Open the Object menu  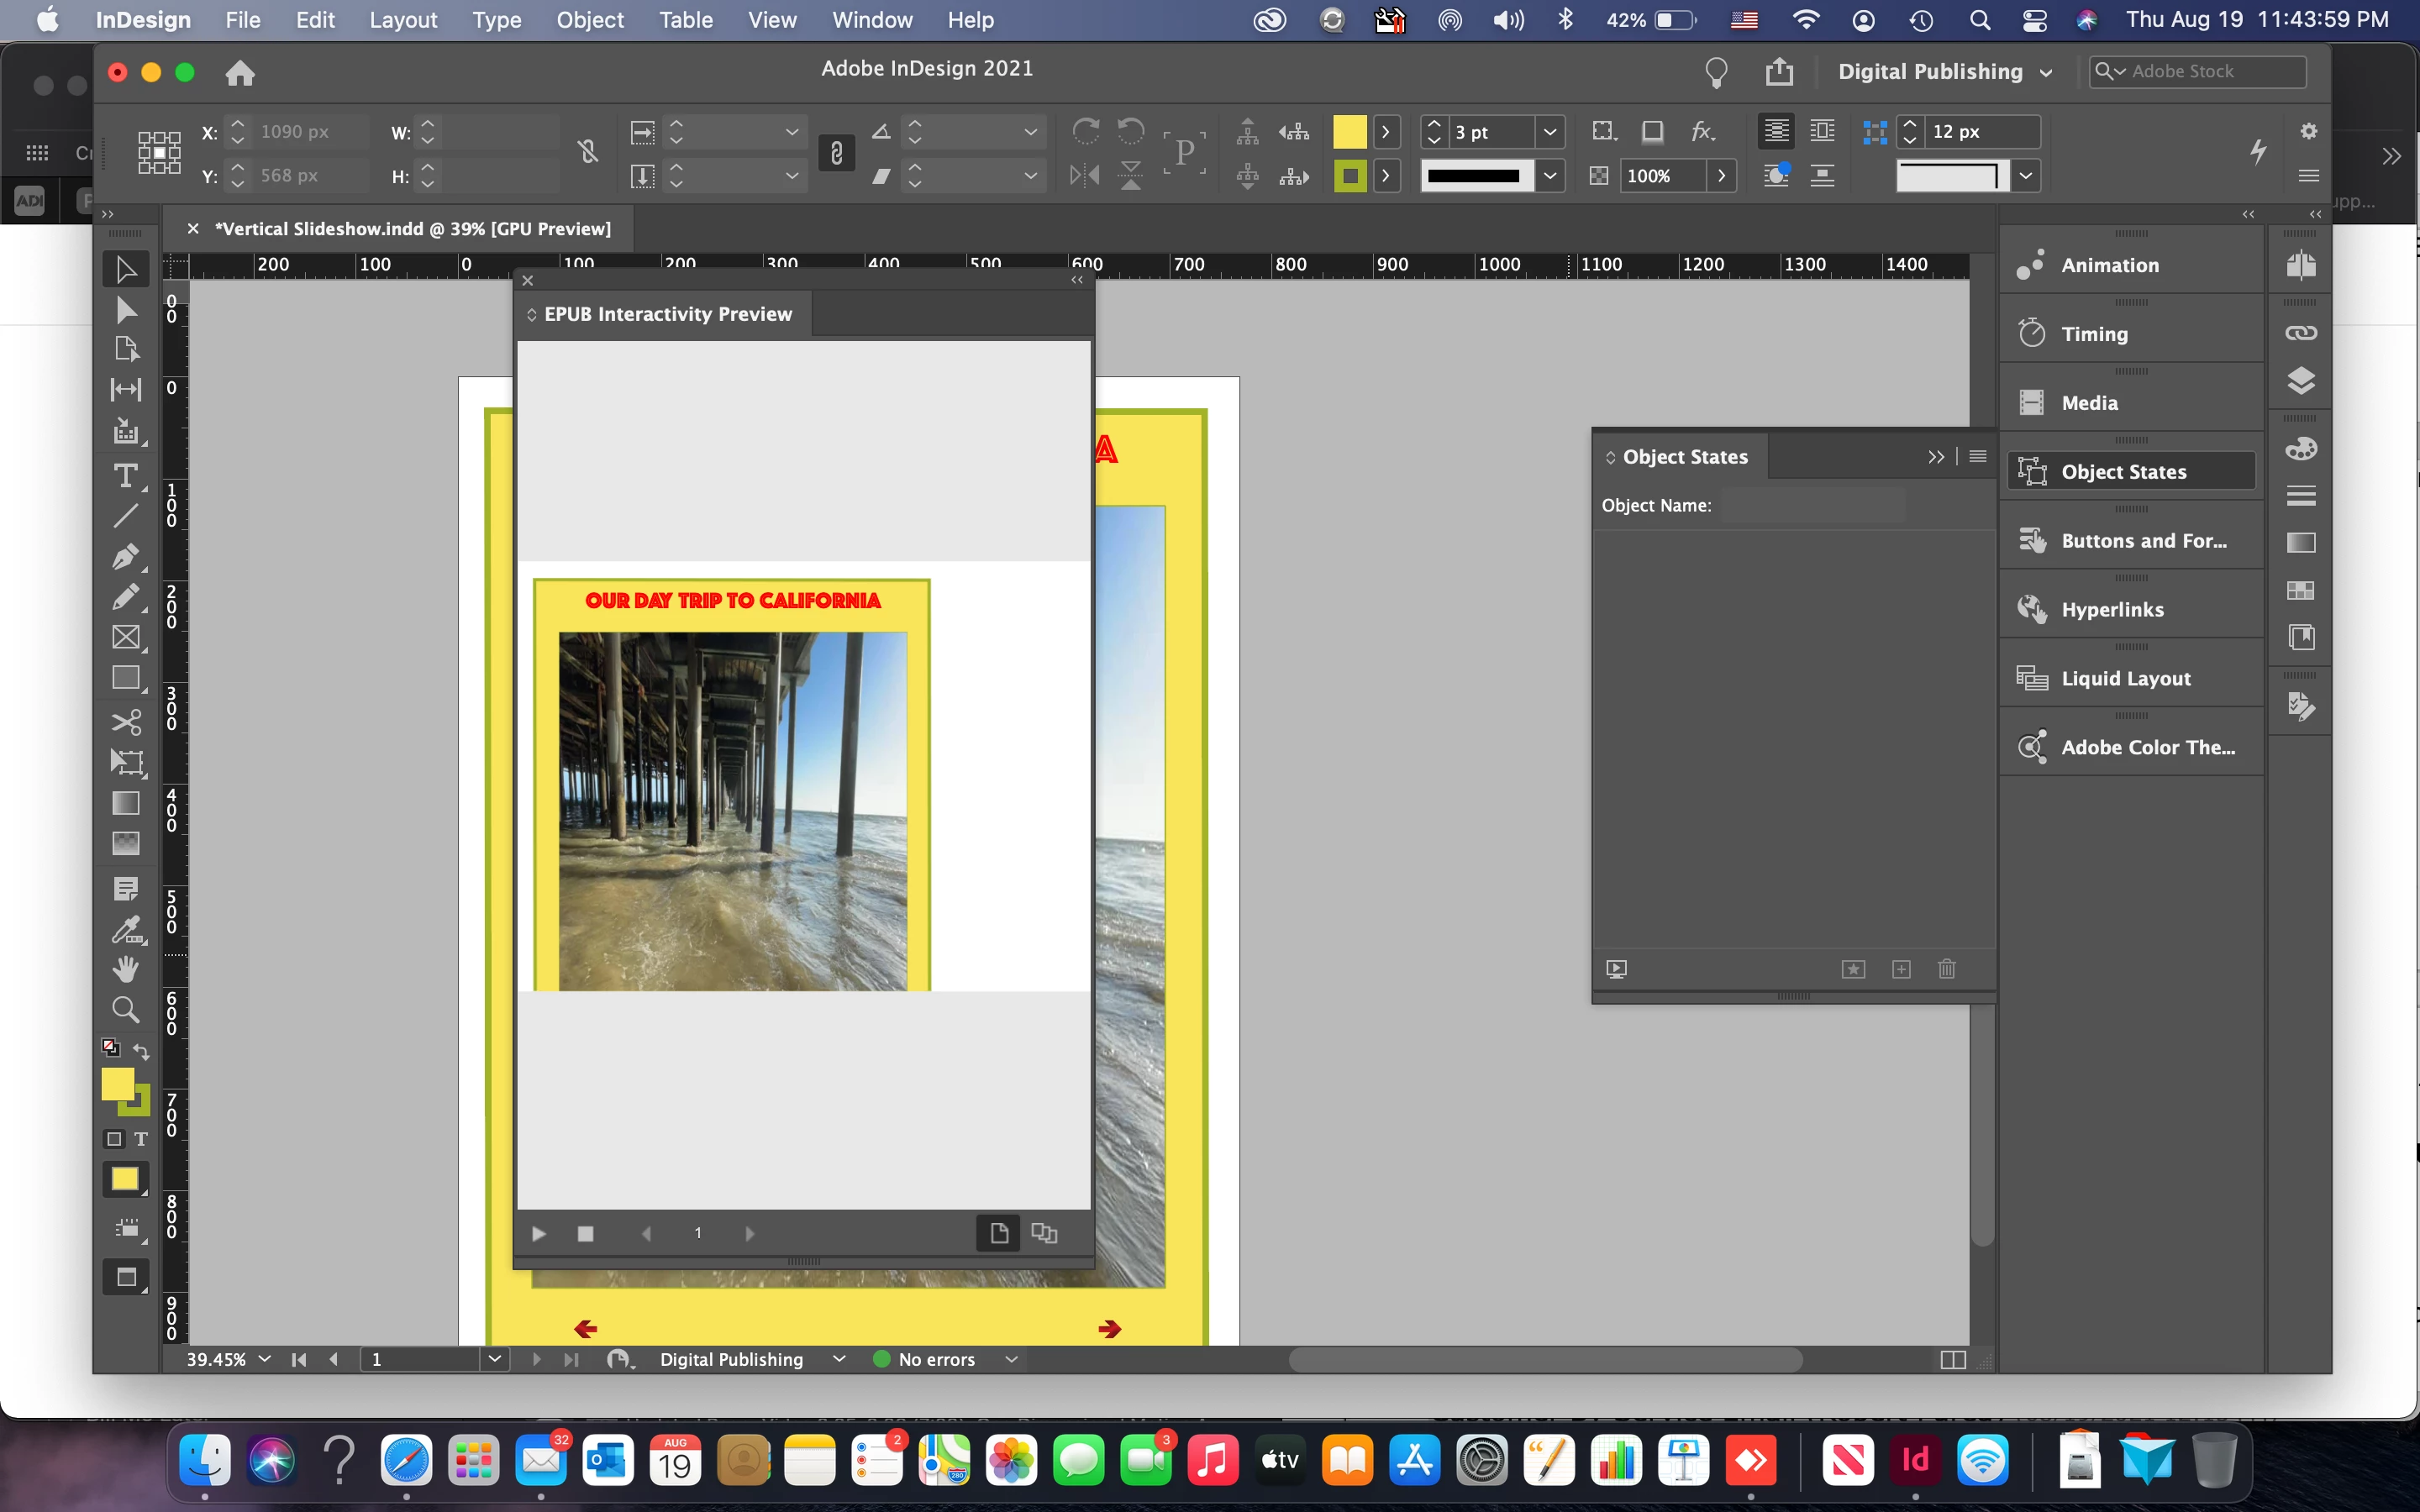point(589,20)
